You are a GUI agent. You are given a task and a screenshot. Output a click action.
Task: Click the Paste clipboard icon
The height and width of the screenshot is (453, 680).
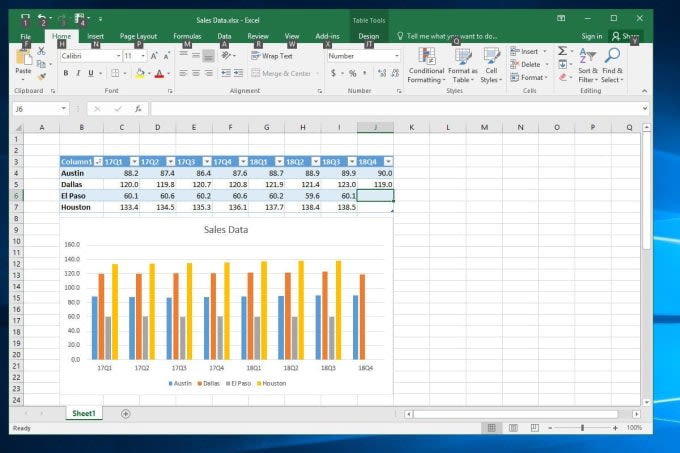click(23, 57)
